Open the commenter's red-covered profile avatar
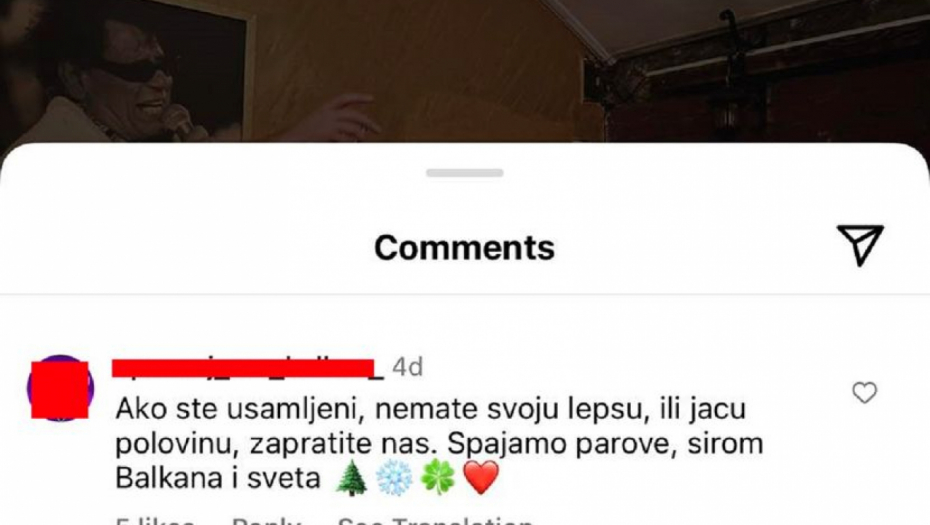The image size is (930, 525). click(60, 389)
